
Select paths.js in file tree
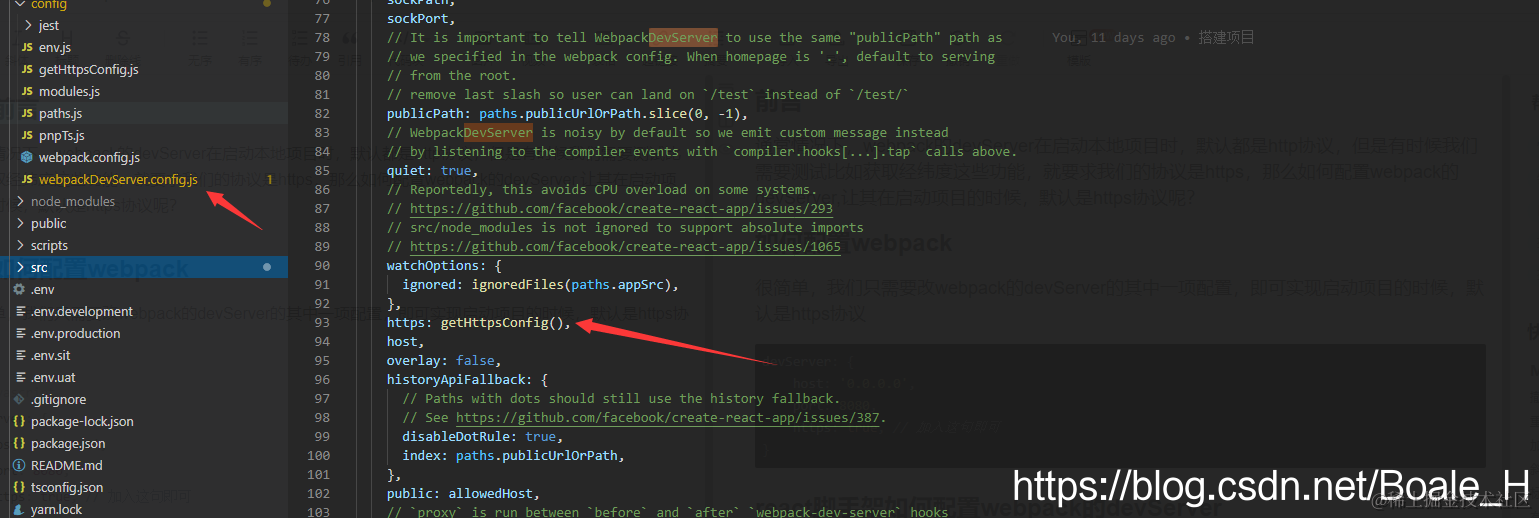click(x=60, y=113)
